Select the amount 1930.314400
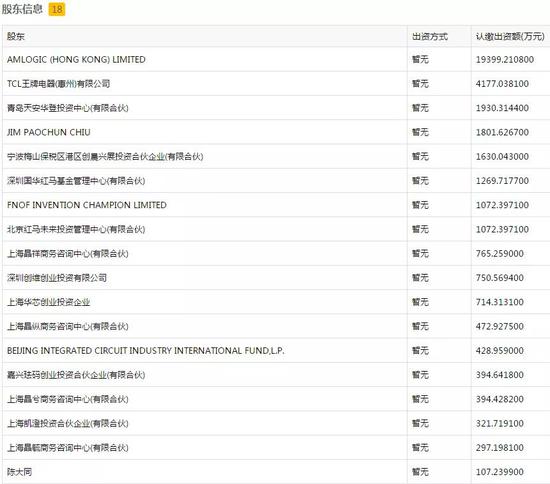Viewport: 550px width, 484px height. [x=502, y=108]
